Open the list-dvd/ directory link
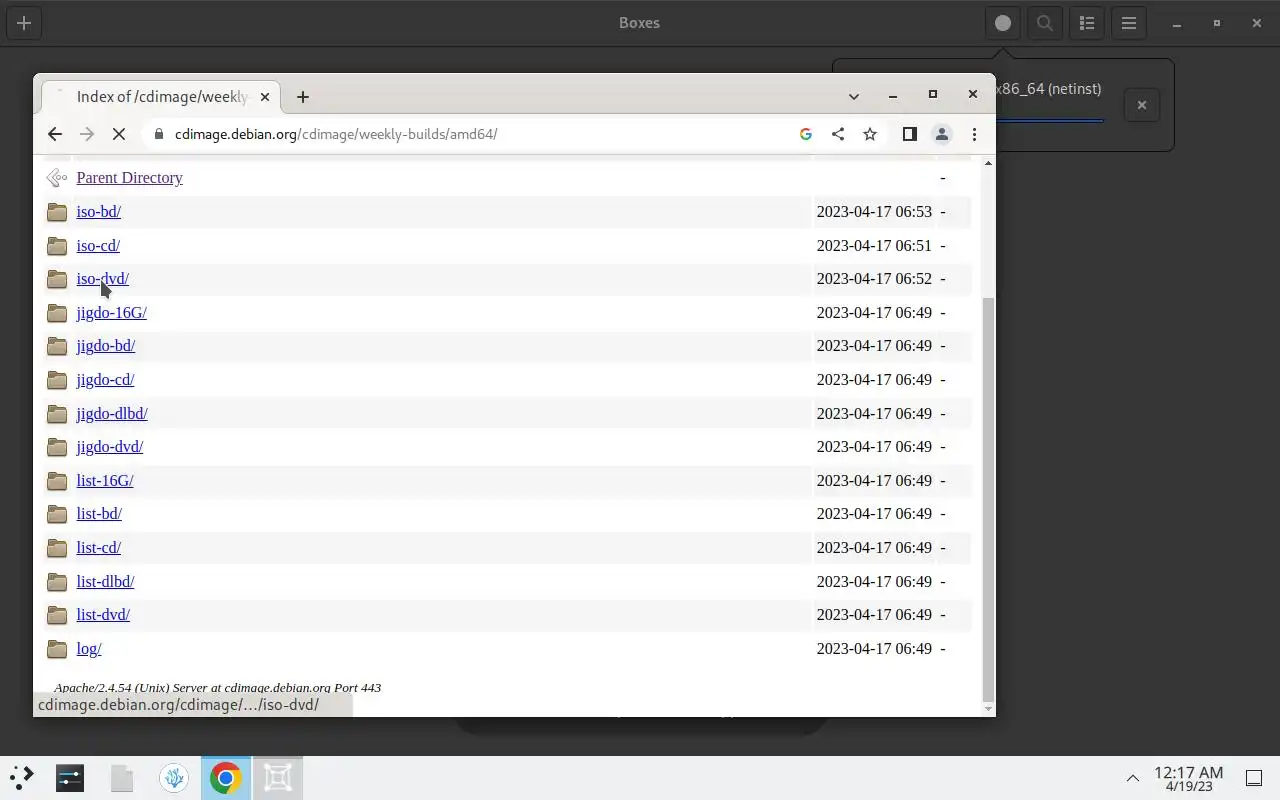Screen dimensions: 1280x800 (103, 615)
